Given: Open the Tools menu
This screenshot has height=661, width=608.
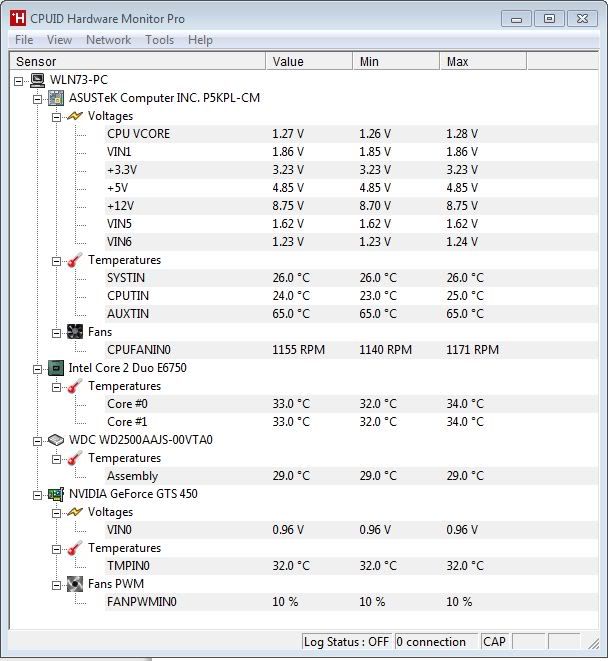Looking at the screenshot, I should (159, 40).
